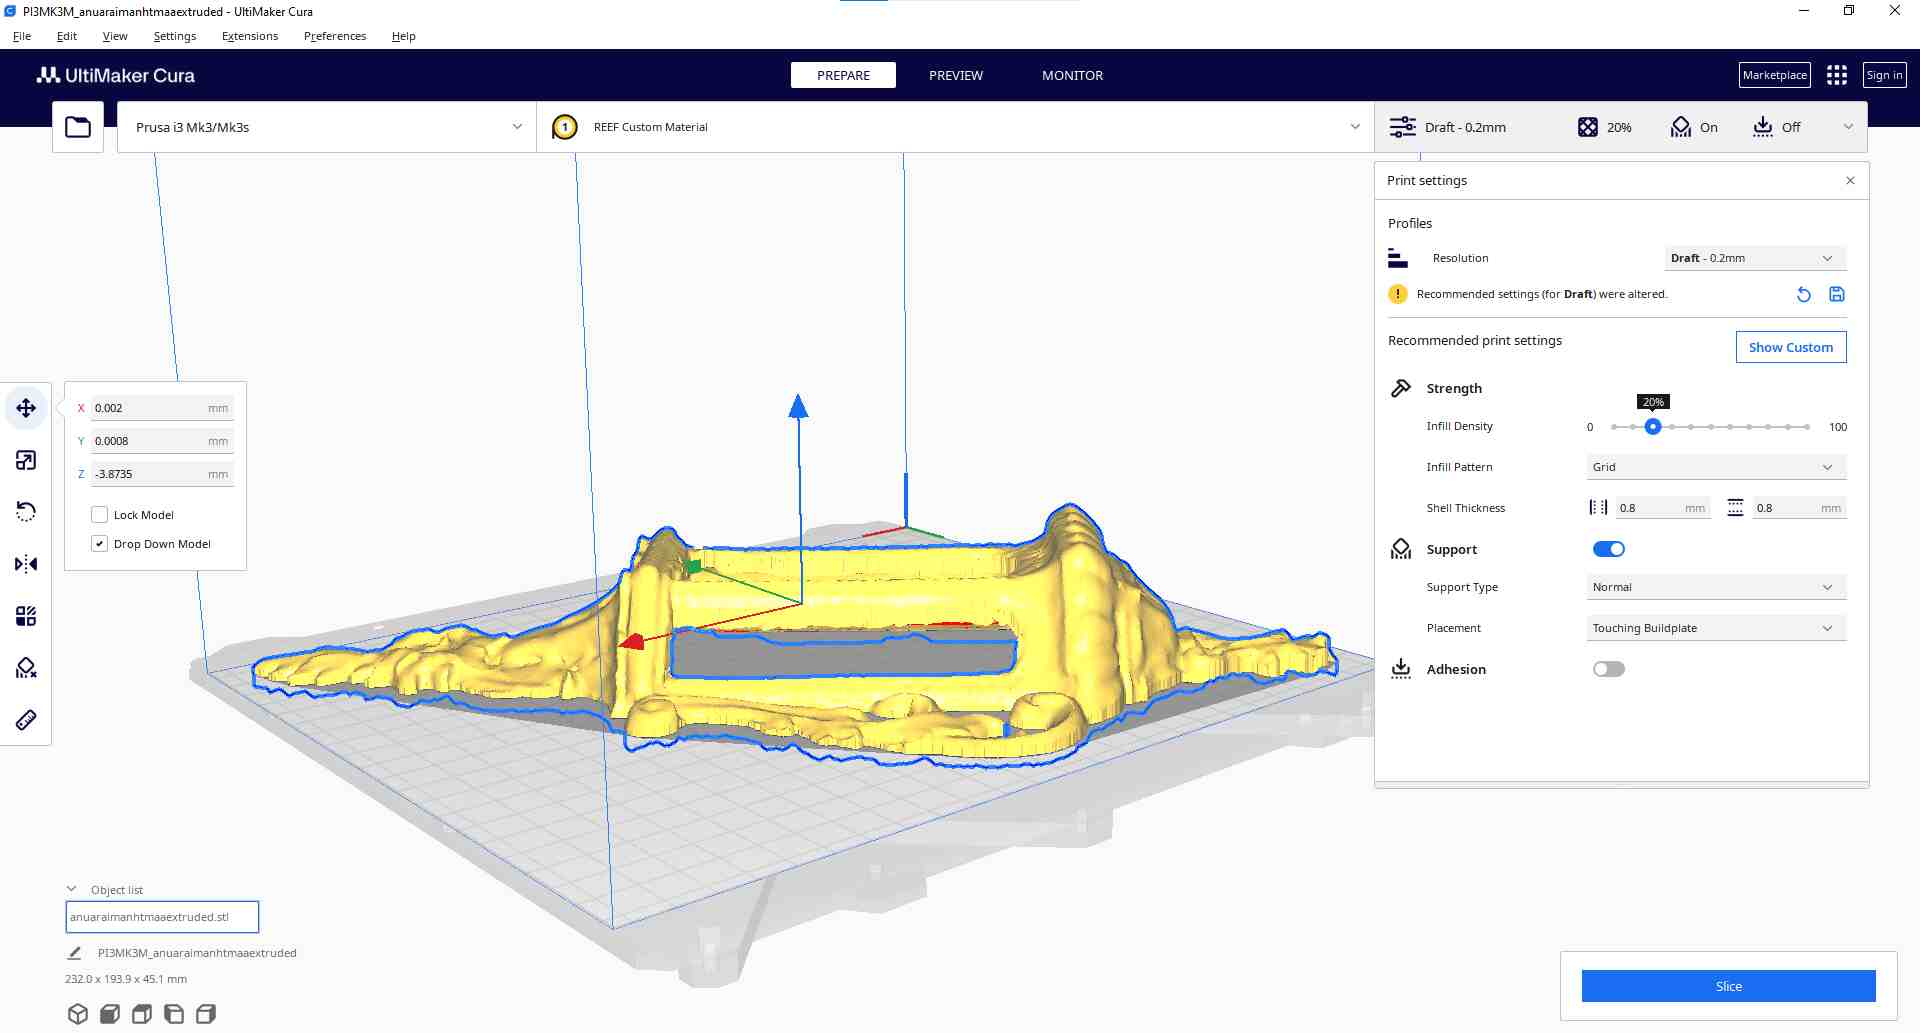Click the wall Shell Thickness 0.8 field
The height and width of the screenshot is (1033, 1920).
pyautogui.click(x=1662, y=508)
